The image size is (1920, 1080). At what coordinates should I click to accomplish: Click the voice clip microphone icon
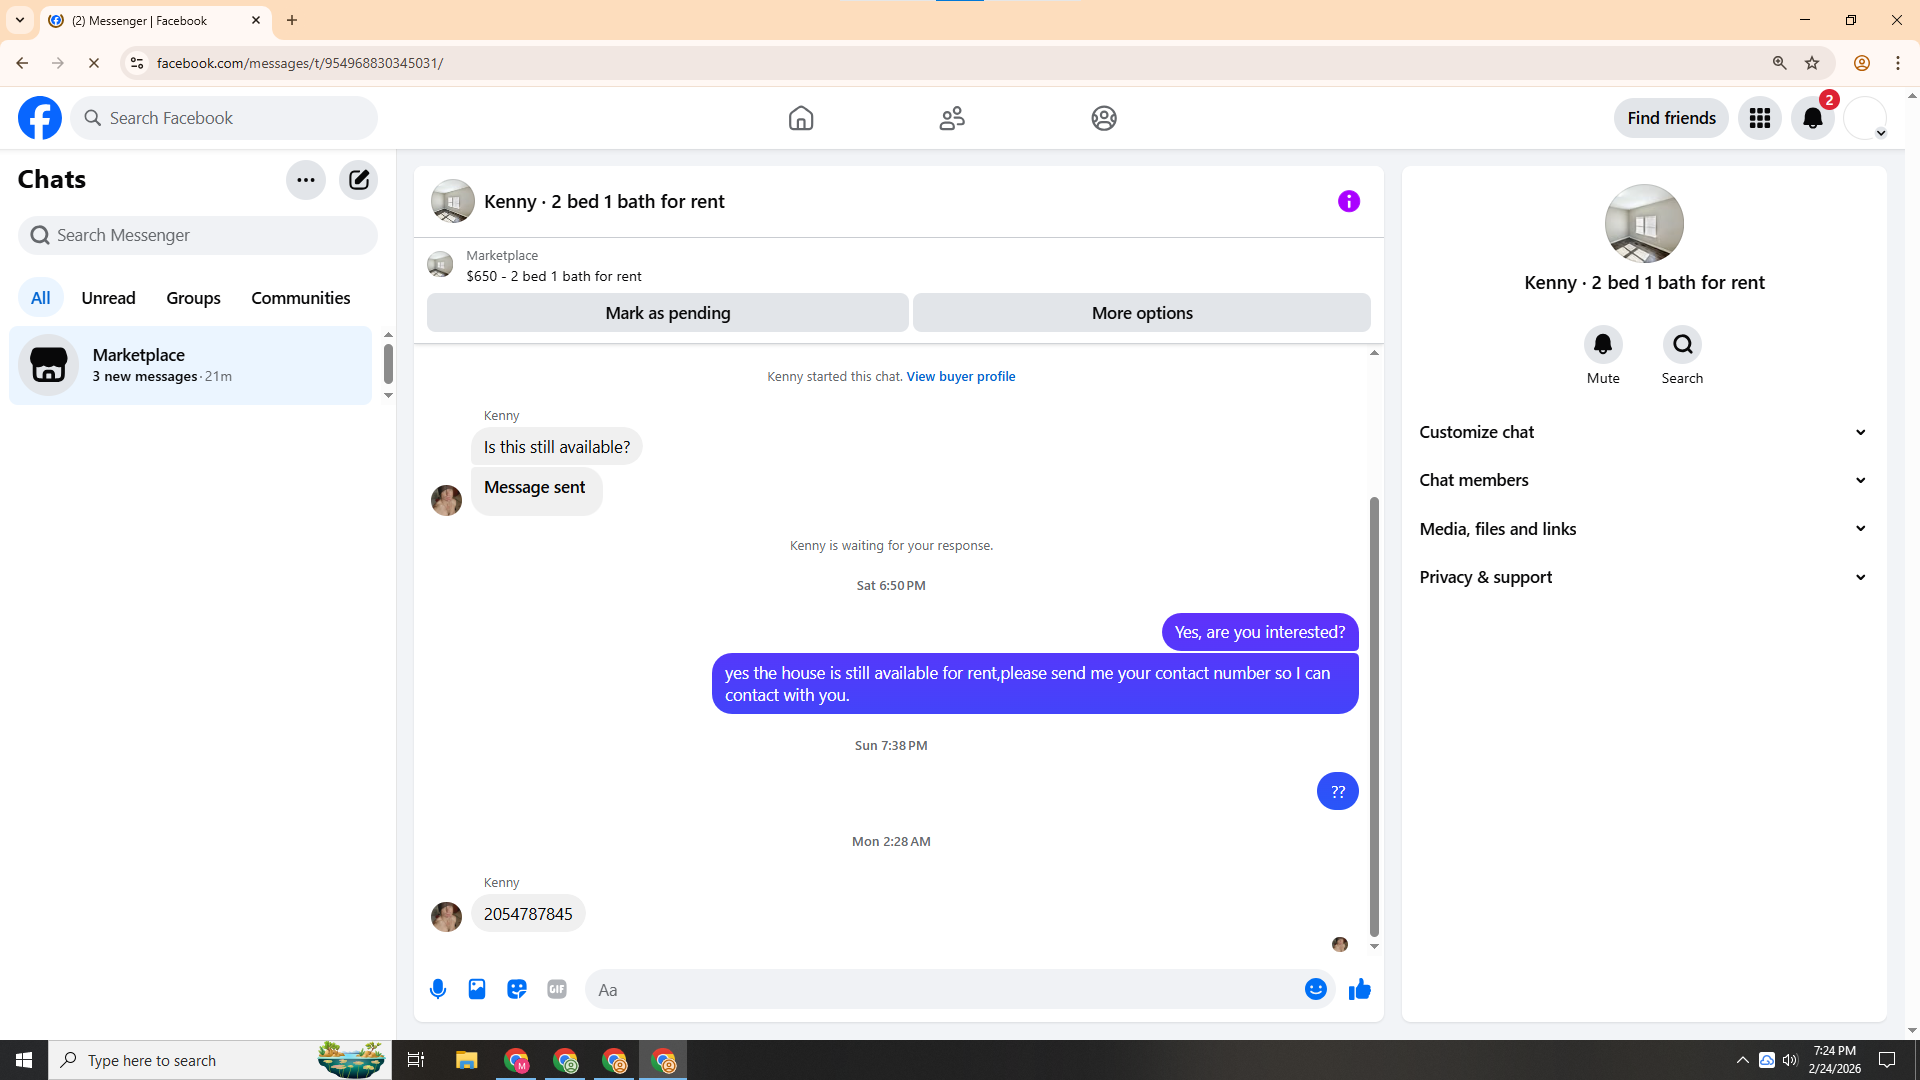pos(438,989)
